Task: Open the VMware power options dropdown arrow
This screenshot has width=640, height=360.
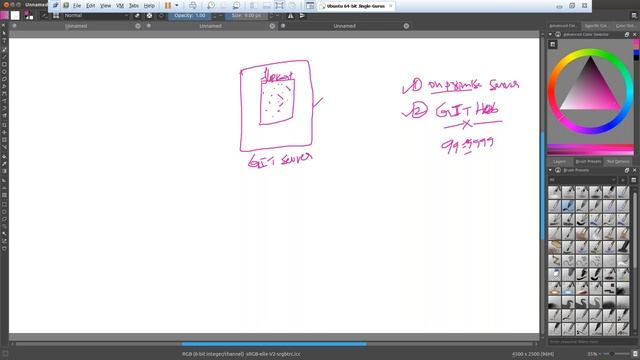Action: (x=177, y=6)
